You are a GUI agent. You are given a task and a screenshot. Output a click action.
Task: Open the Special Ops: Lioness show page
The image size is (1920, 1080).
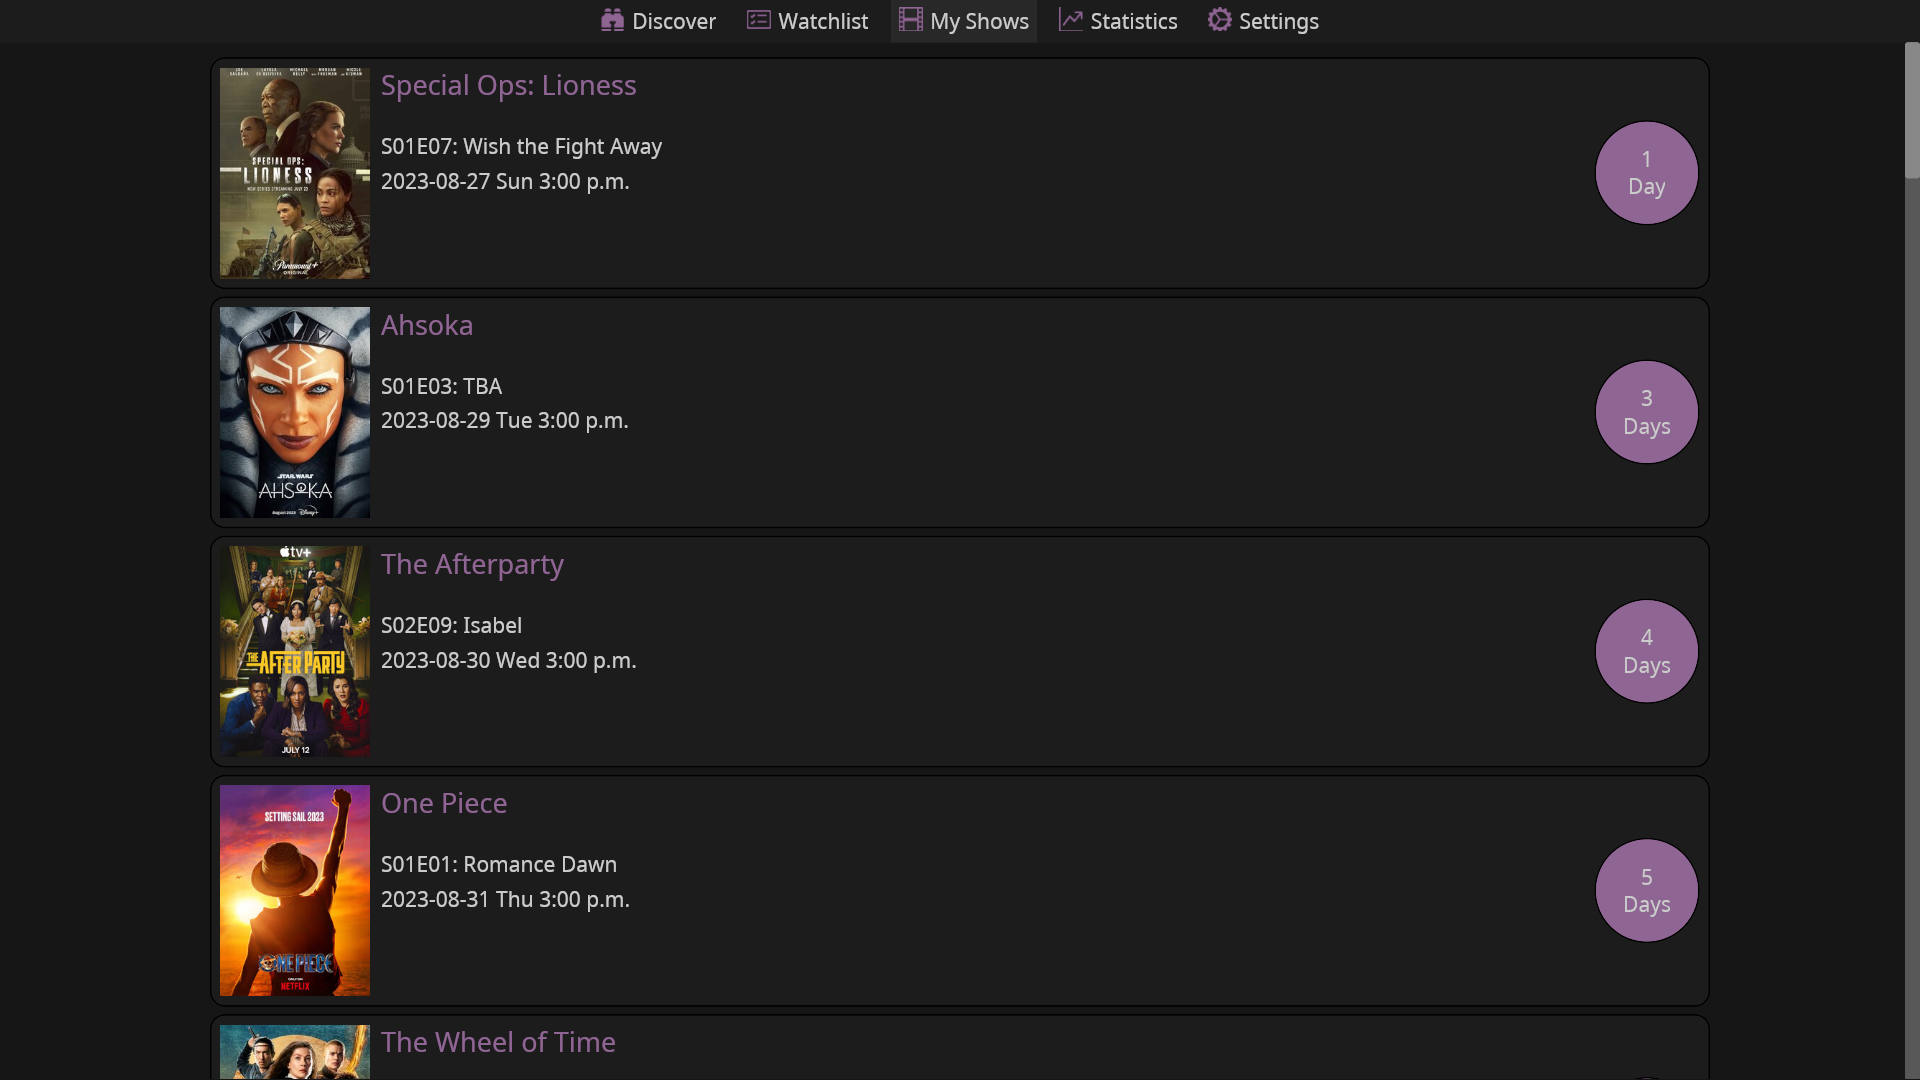[508, 85]
